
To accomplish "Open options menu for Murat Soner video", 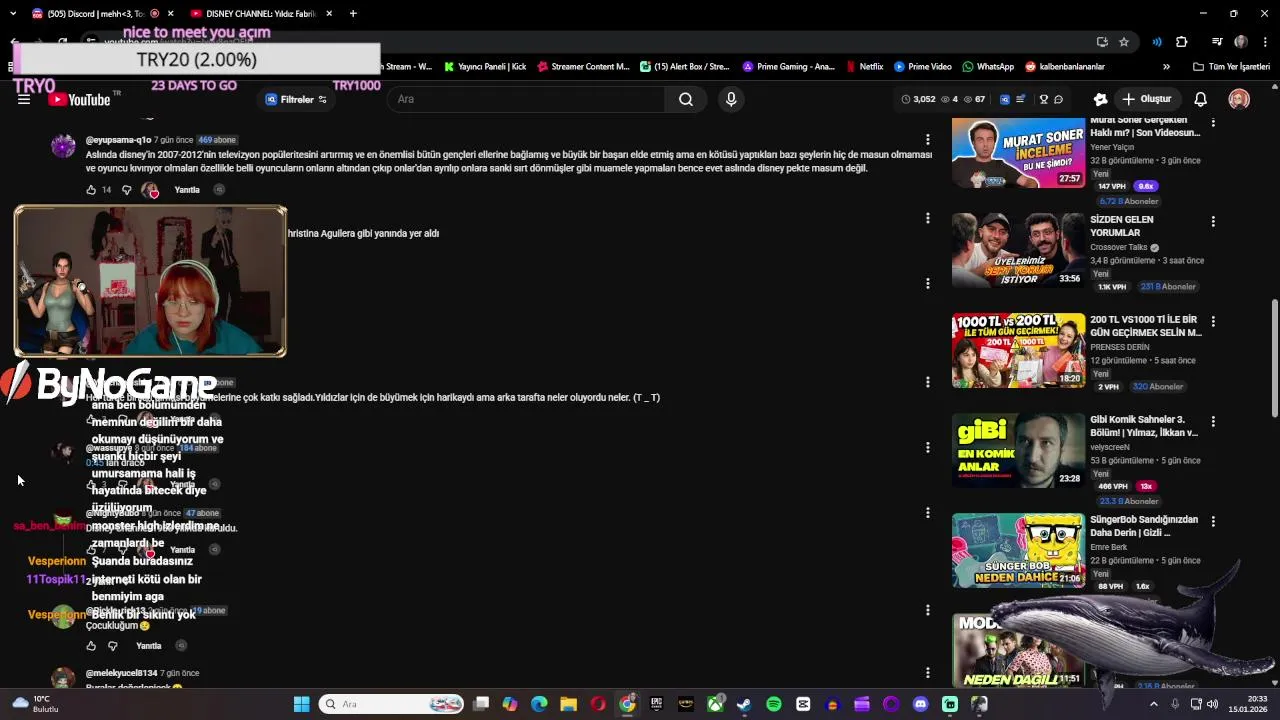I will pyautogui.click(x=1213, y=123).
